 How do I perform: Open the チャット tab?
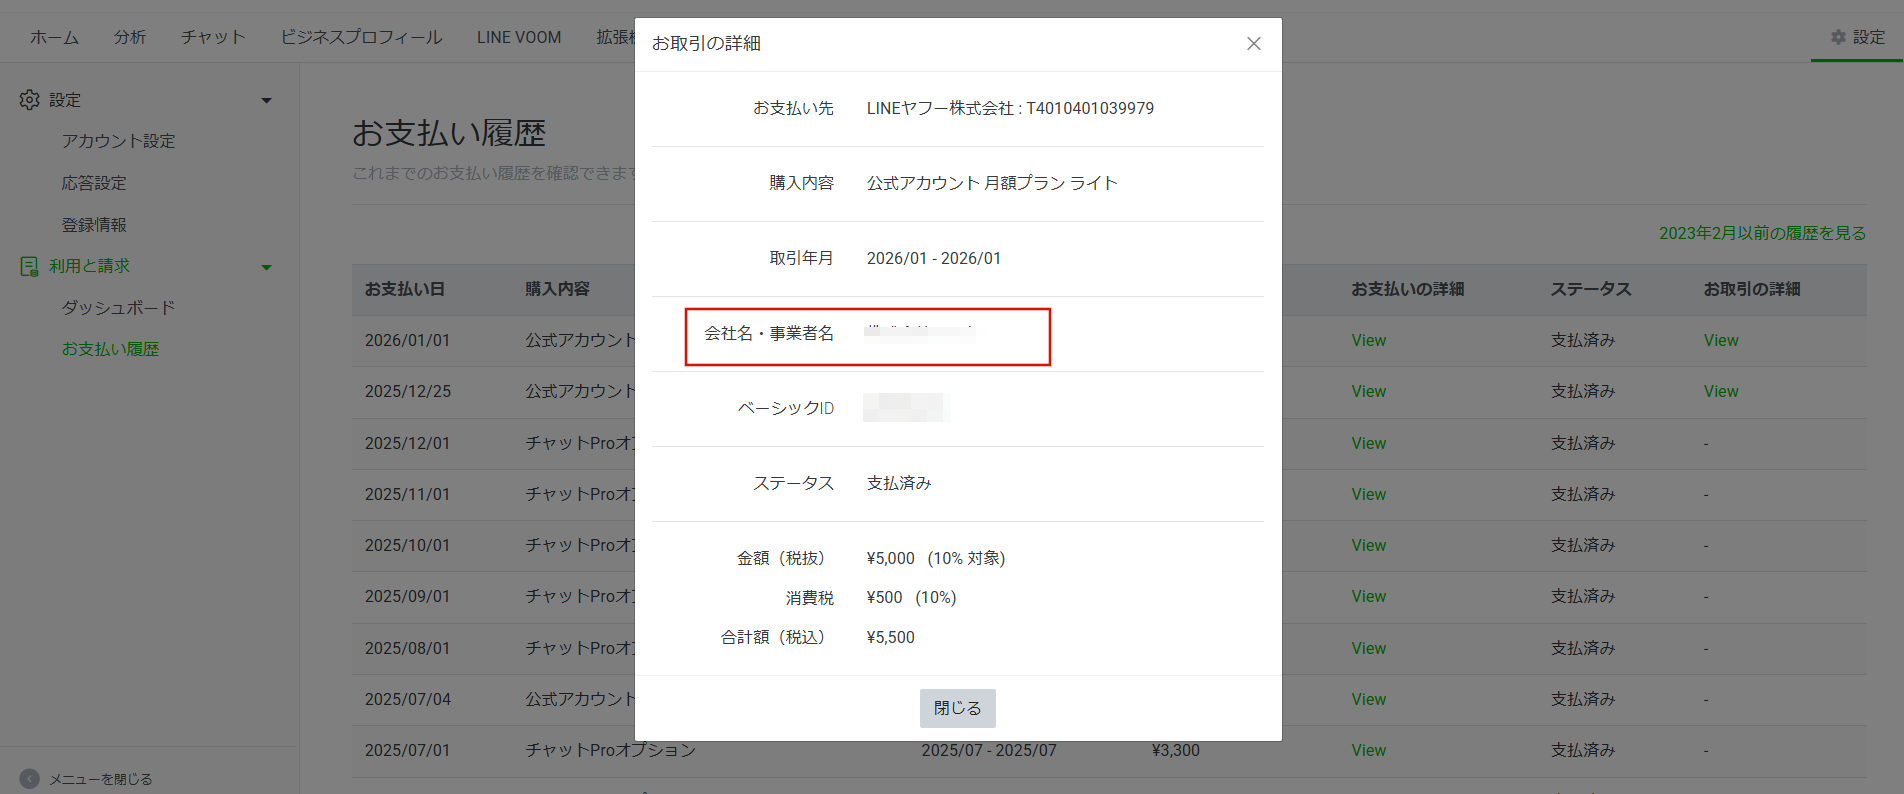pos(213,37)
